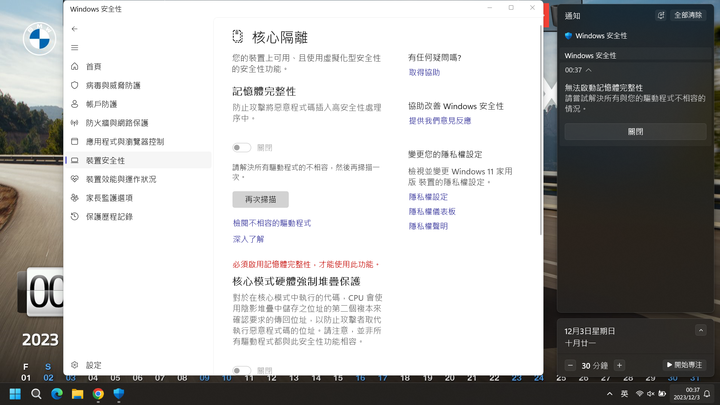
Task: Click the 核心隔離 heading
Action: coord(280,37)
